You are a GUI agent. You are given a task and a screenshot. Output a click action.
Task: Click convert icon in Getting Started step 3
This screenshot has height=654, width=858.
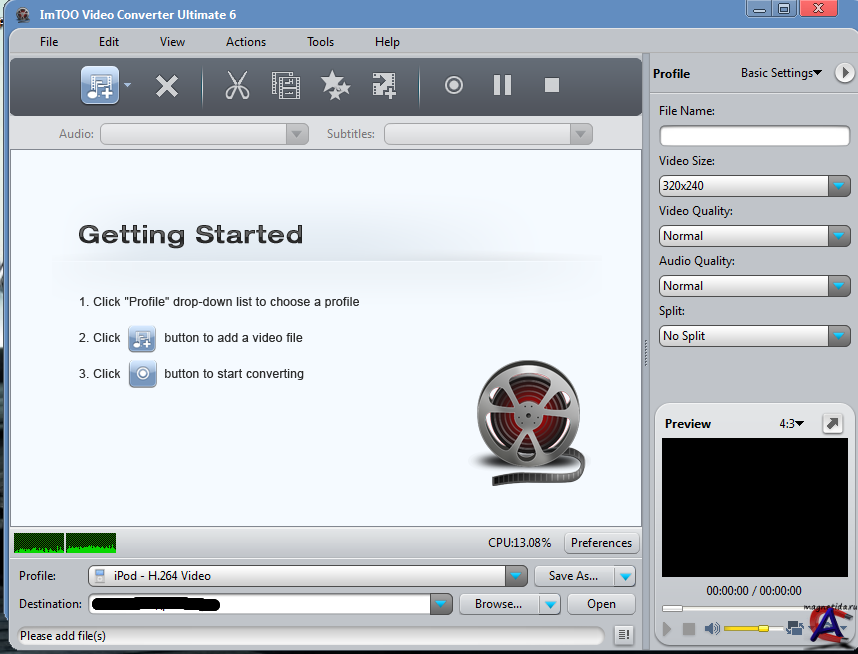click(x=142, y=374)
